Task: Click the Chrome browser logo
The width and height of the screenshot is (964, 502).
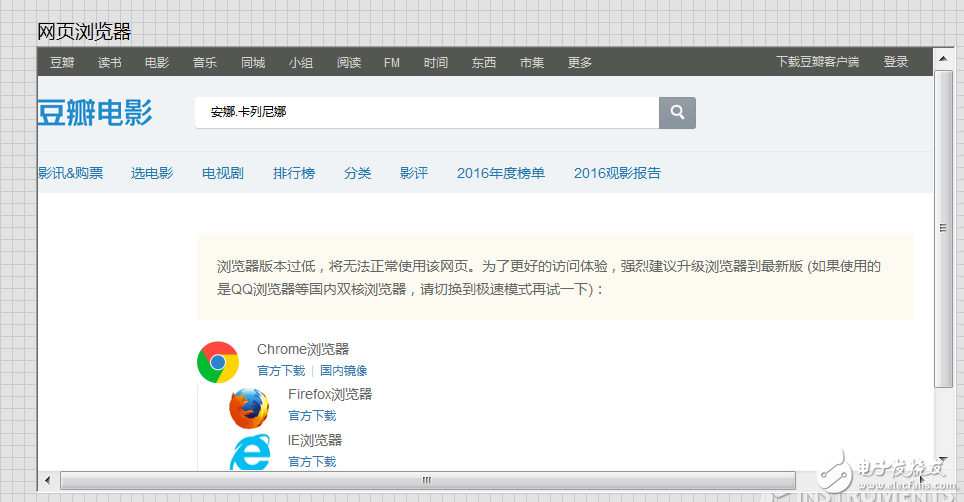Action: pyautogui.click(x=218, y=362)
